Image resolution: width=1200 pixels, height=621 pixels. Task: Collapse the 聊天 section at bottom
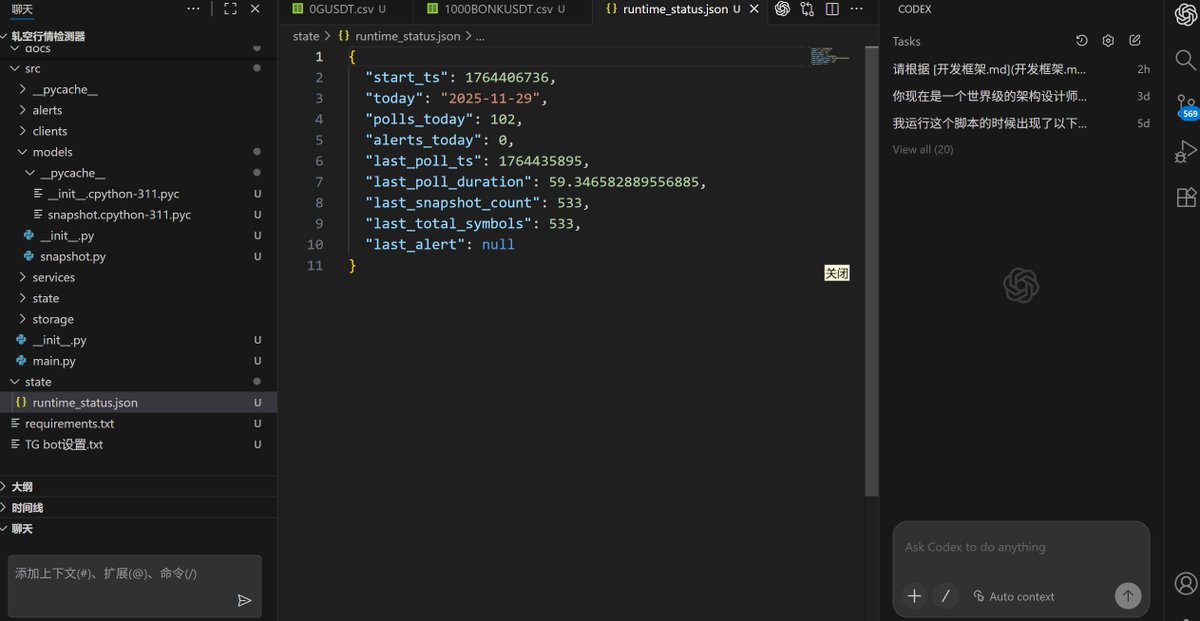point(138,529)
